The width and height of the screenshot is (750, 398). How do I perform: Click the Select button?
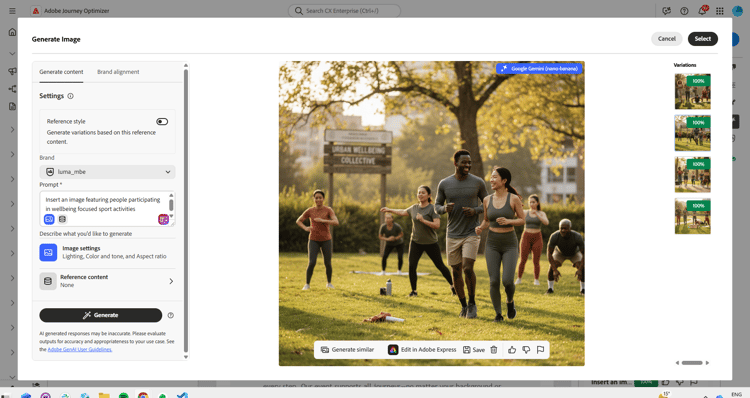point(703,39)
